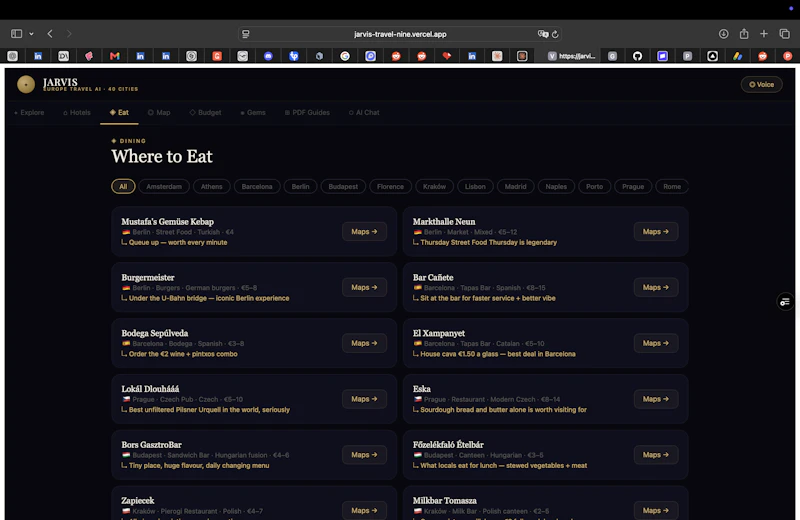The height and width of the screenshot is (520, 800).
Task: Filter restaurants by Lisbon
Action: click(475, 187)
